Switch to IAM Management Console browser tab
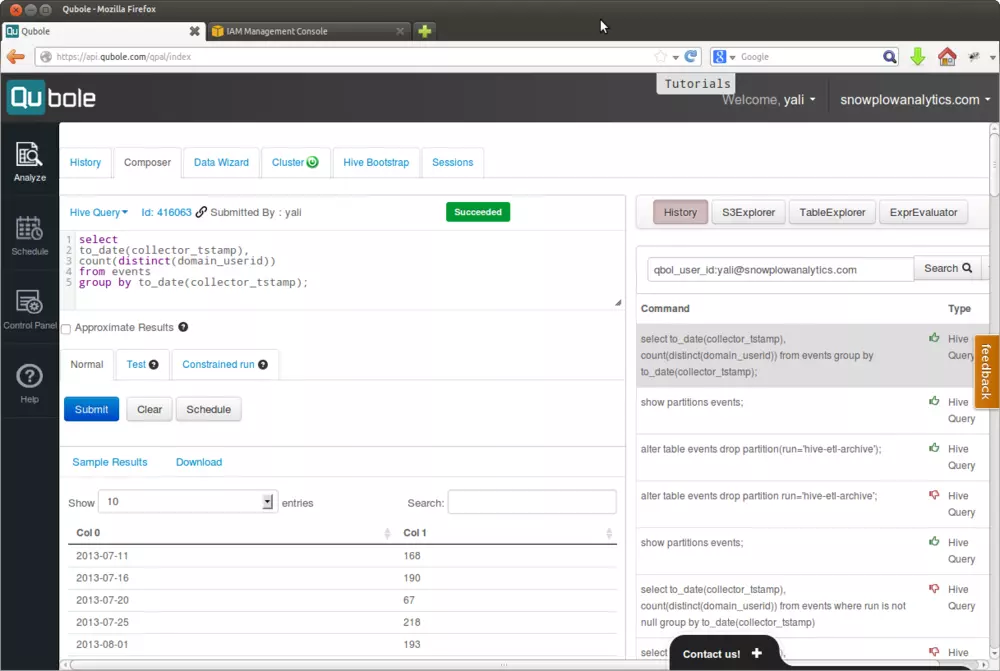 (x=307, y=31)
